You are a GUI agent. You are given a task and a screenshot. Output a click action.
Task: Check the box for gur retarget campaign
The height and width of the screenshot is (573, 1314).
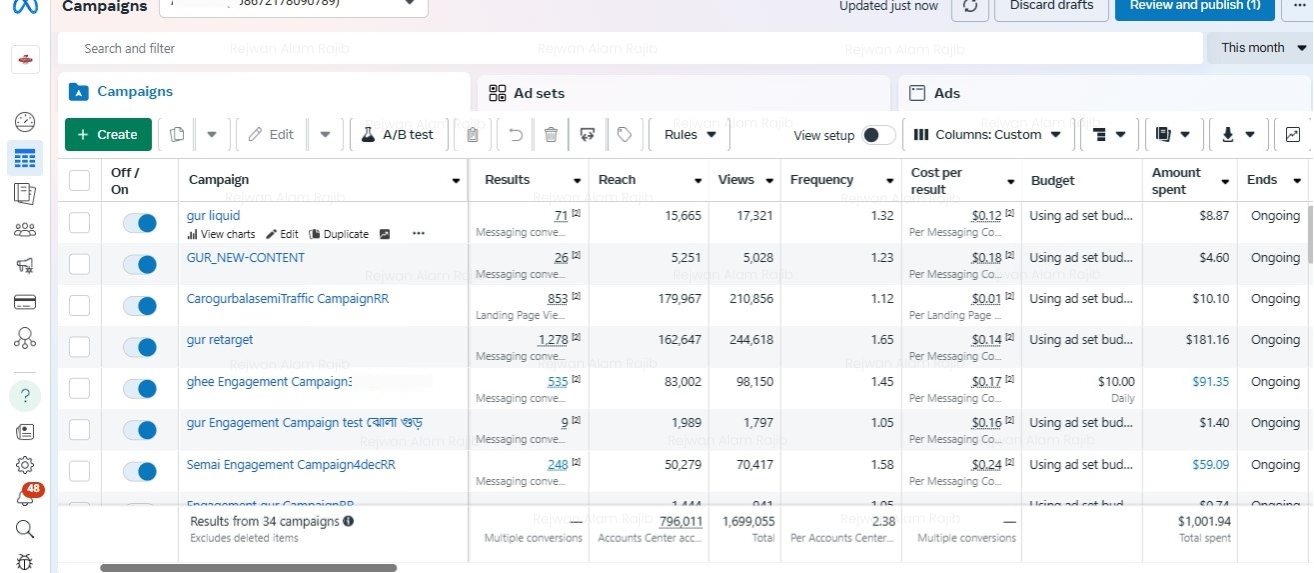click(79, 347)
